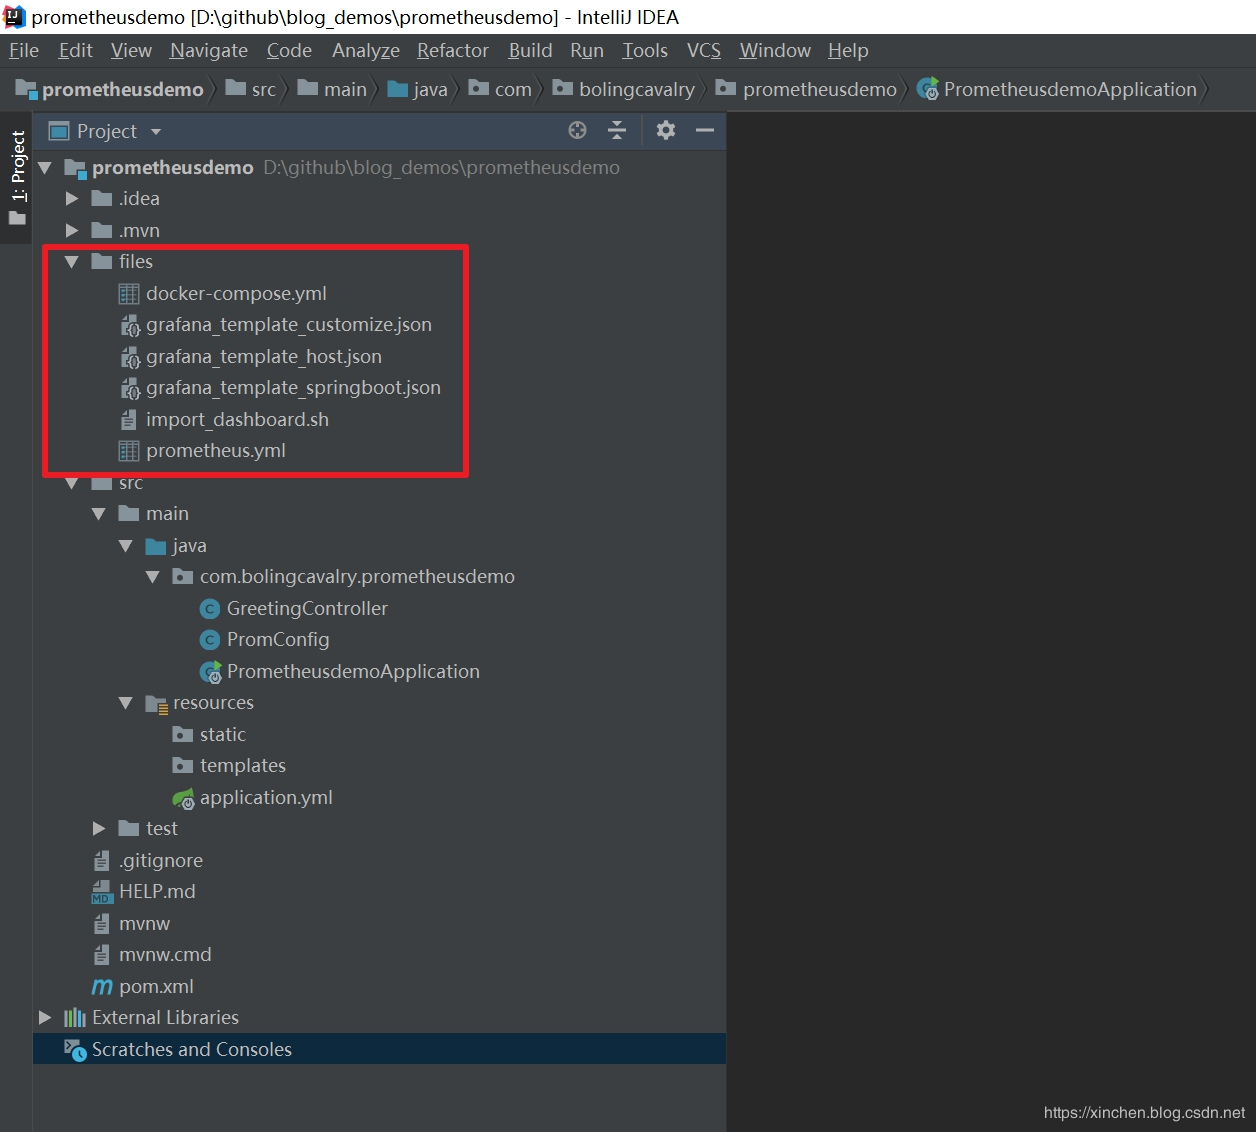This screenshot has width=1256, height=1132.
Task: Click the locate/scroll from source target icon
Action: point(577,130)
